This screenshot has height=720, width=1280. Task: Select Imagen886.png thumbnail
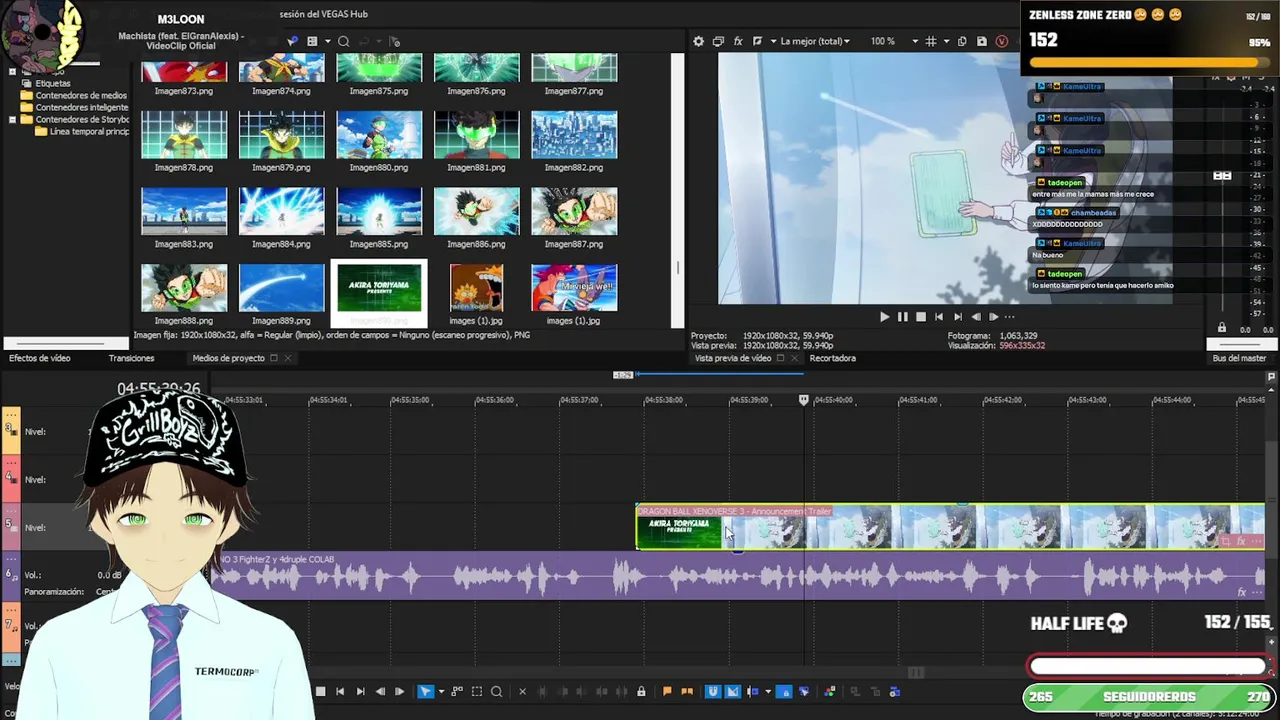coord(476,218)
